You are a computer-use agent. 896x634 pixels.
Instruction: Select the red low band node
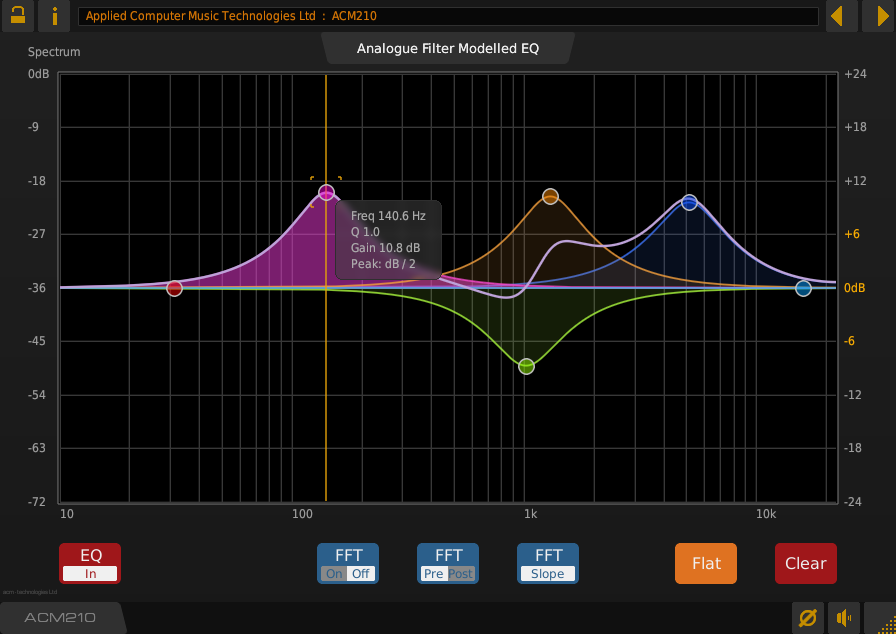point(174,288)
